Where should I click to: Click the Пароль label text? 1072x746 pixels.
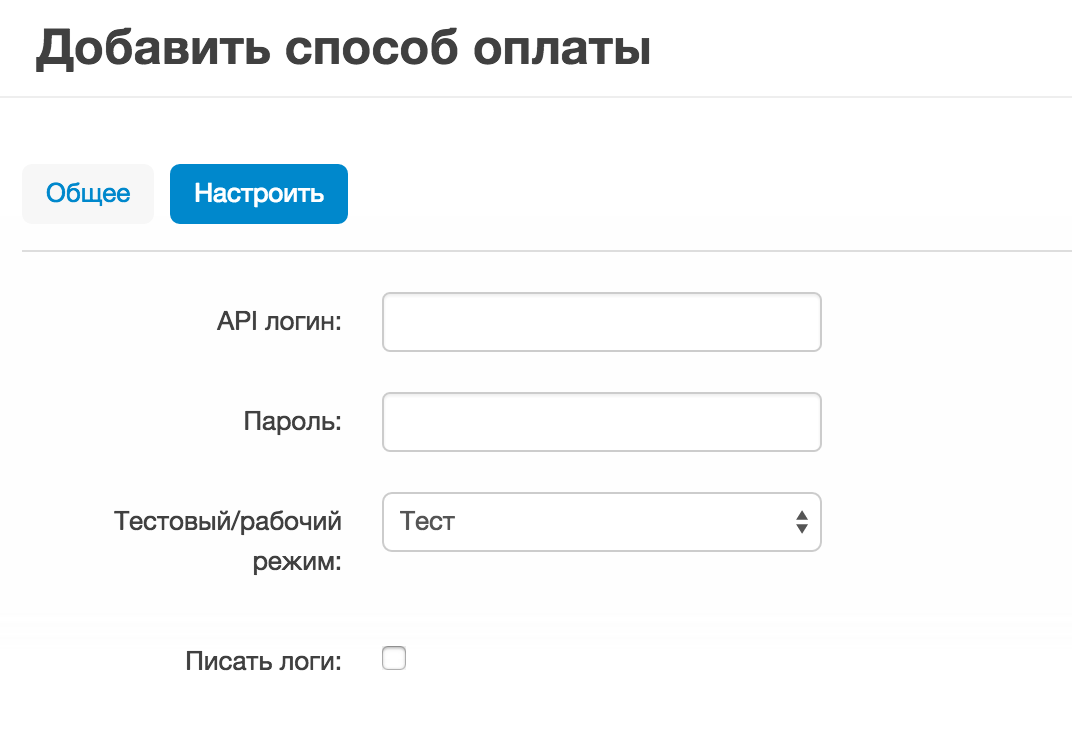pos(292,422)
